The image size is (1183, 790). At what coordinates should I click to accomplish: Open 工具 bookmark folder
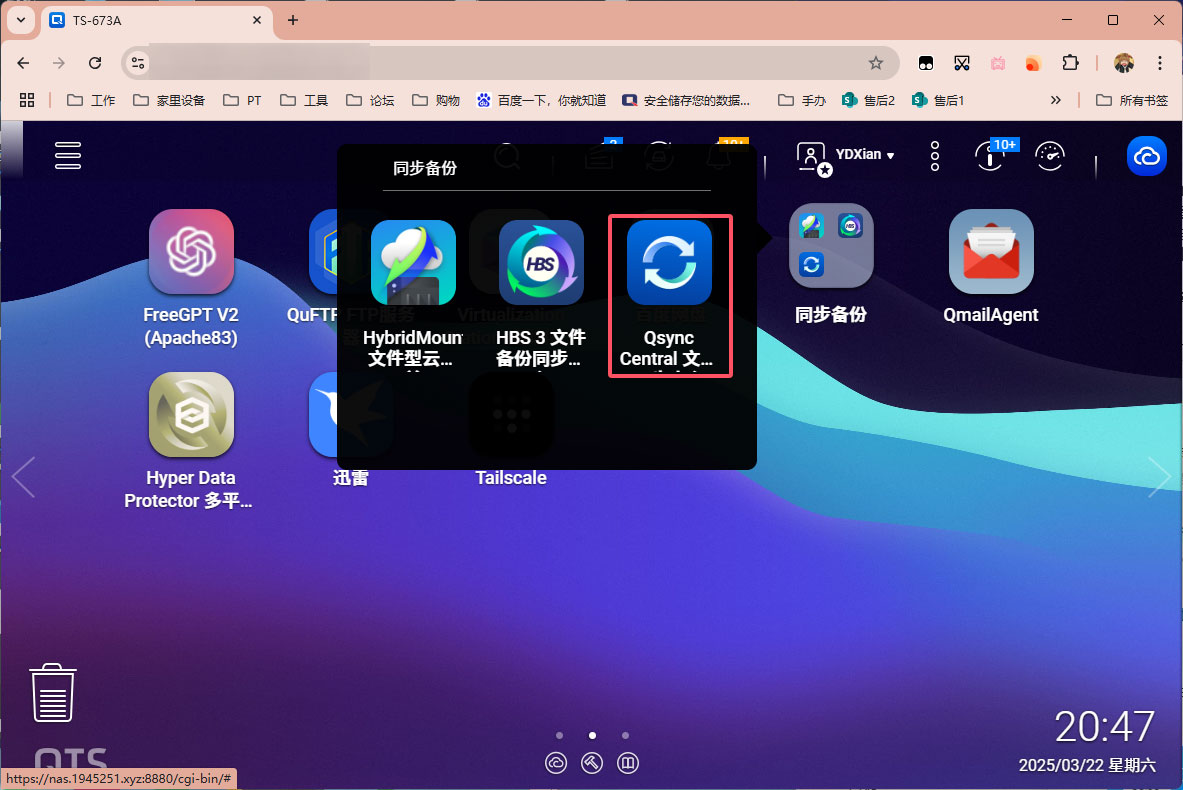(x=304, y=100)
